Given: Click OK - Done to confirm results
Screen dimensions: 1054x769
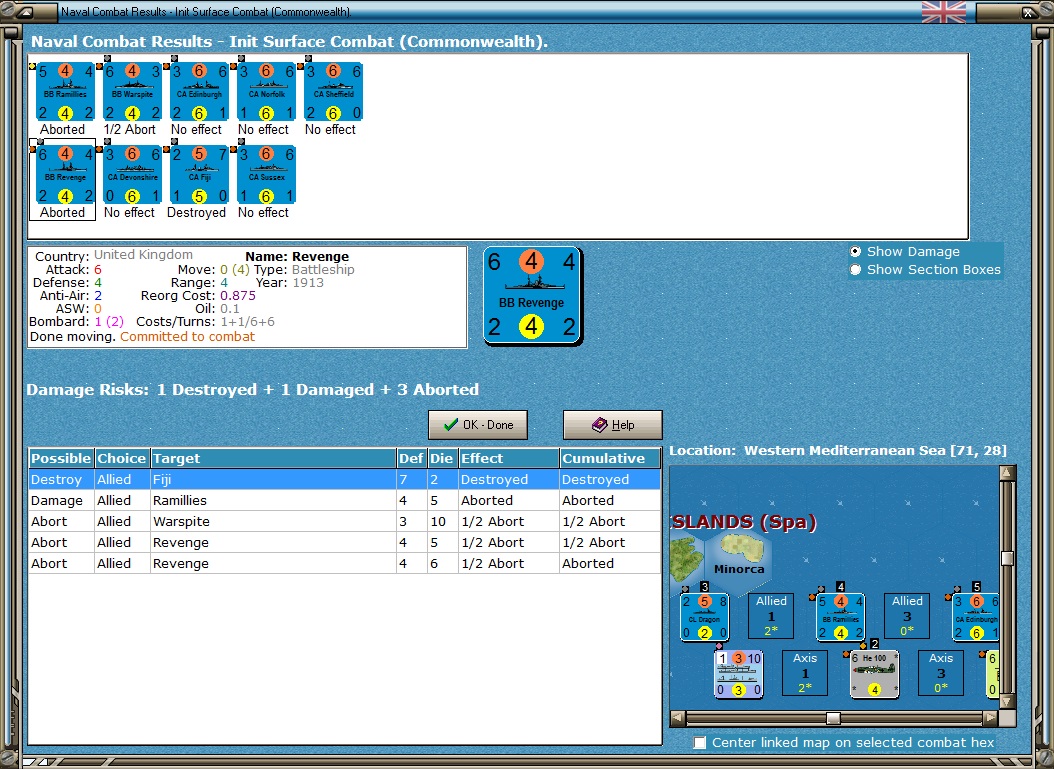Looking at the screenshot, I should [478, 425].
